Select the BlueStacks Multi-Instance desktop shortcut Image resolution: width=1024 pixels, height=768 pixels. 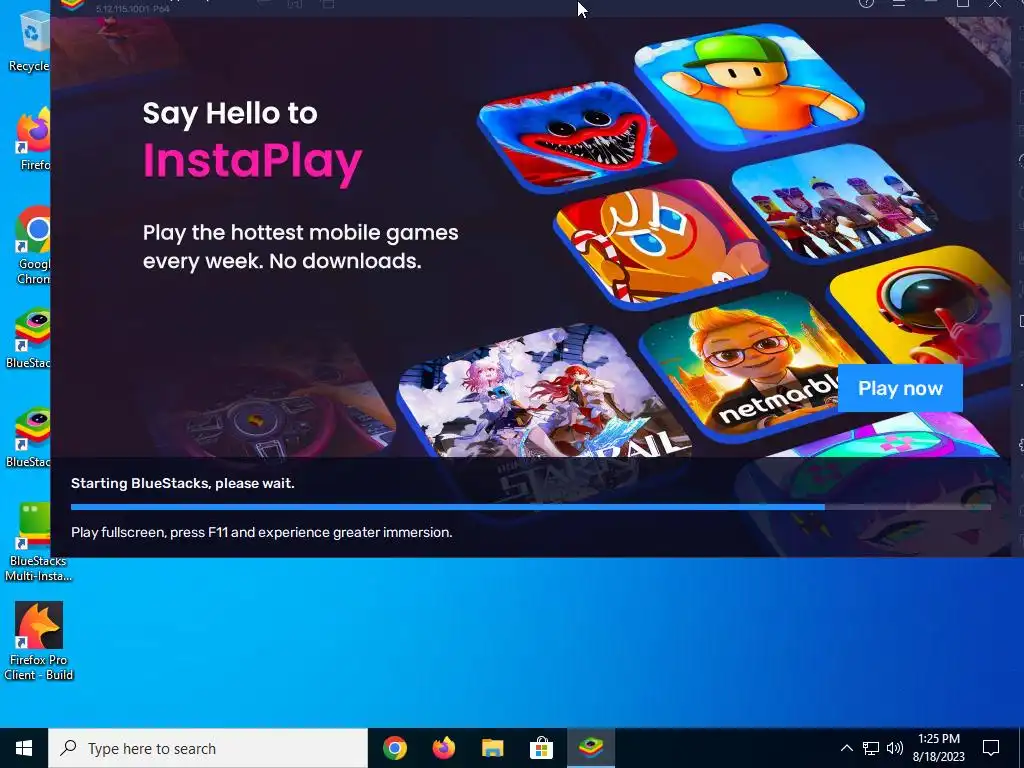coord(37,542)
